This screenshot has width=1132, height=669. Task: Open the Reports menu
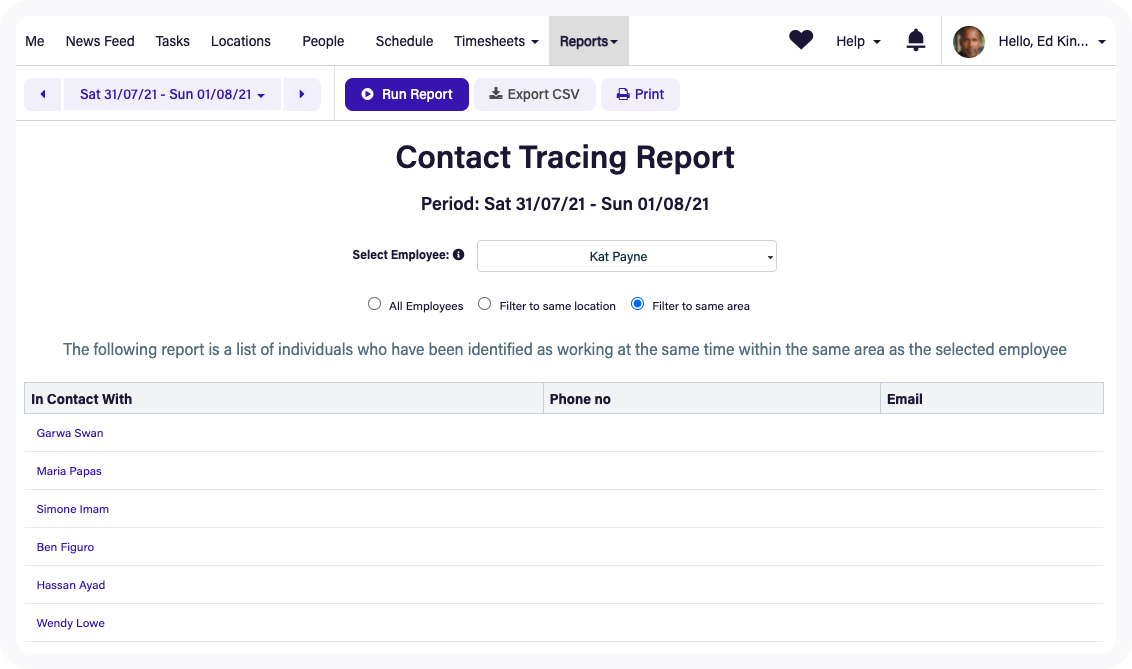tap(588, 41)
